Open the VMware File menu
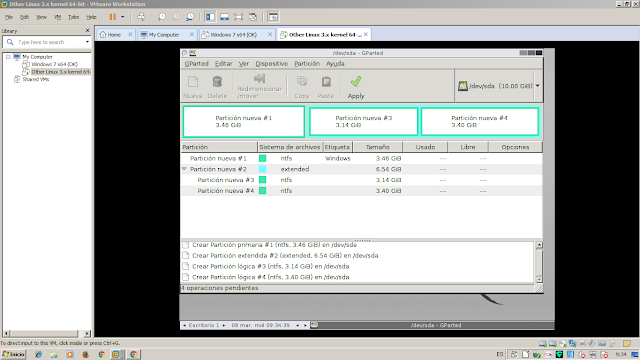Viewport: 640px width, 360px height. point(9,17)
